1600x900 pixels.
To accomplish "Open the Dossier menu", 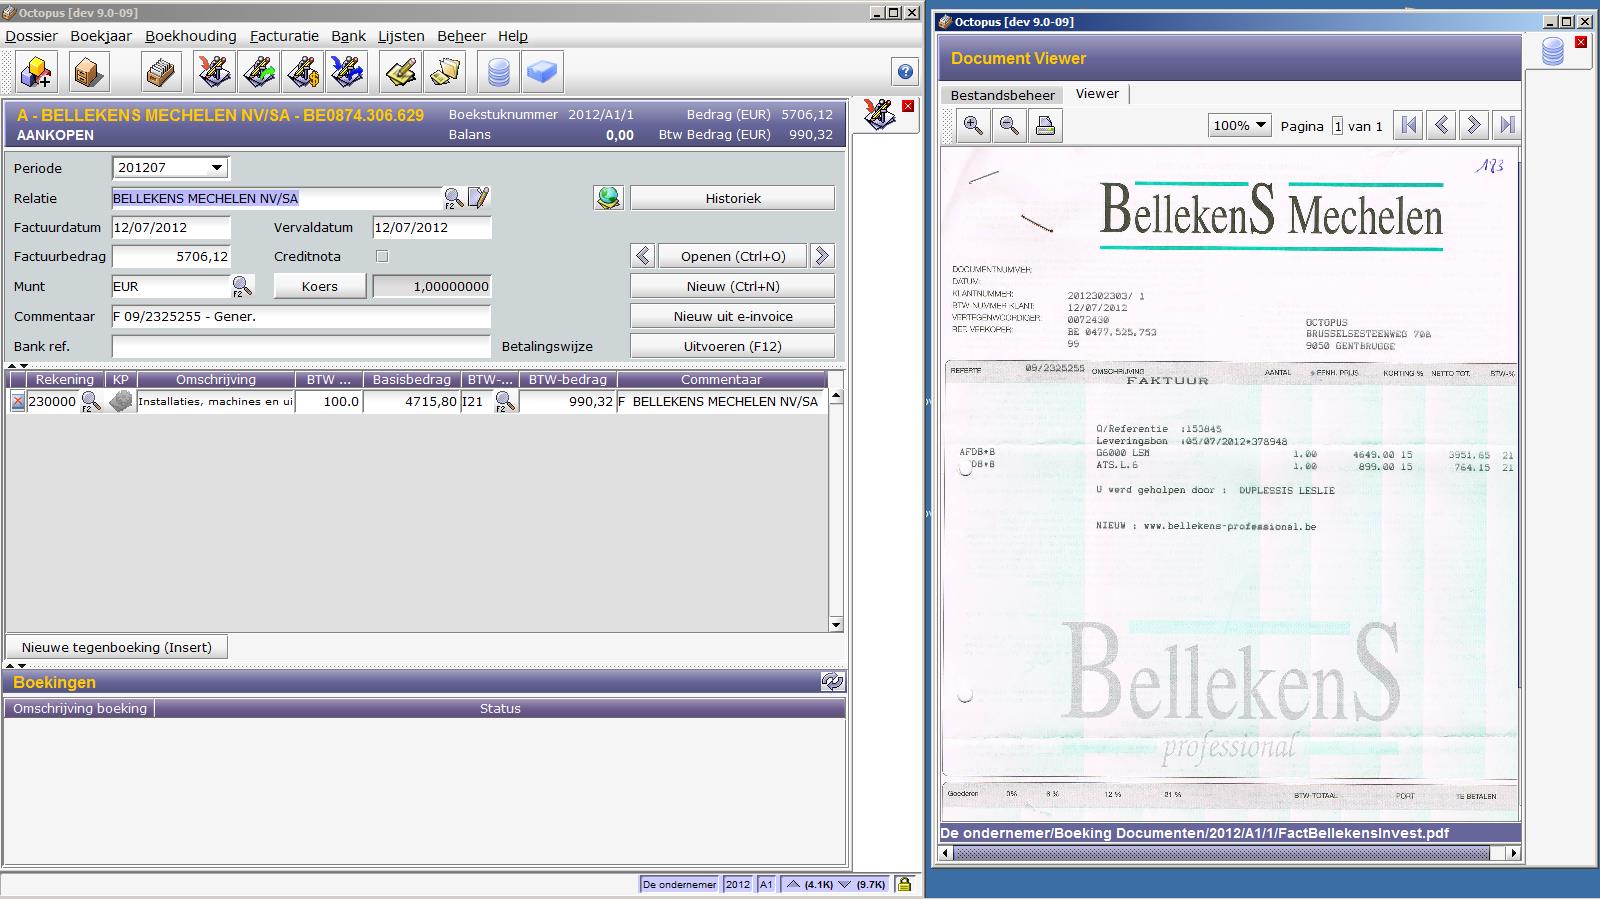I will pyautogui.click(x=32, y=36).
